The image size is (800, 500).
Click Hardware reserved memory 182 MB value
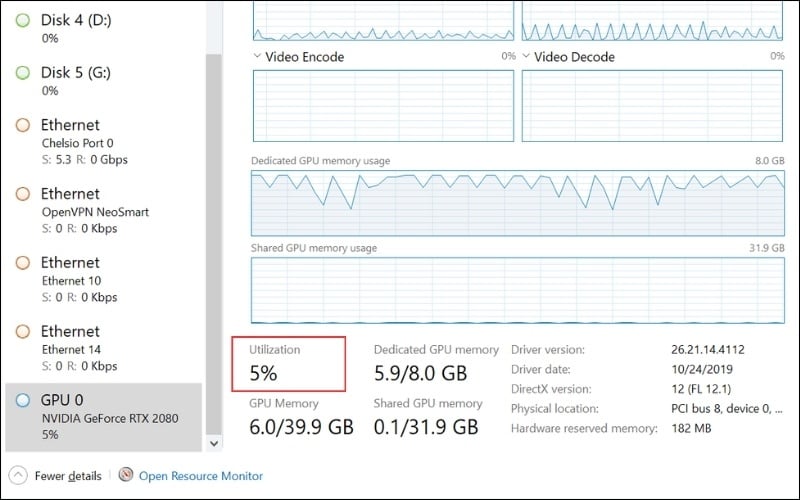pyautogui.click(x=691, y=429)
